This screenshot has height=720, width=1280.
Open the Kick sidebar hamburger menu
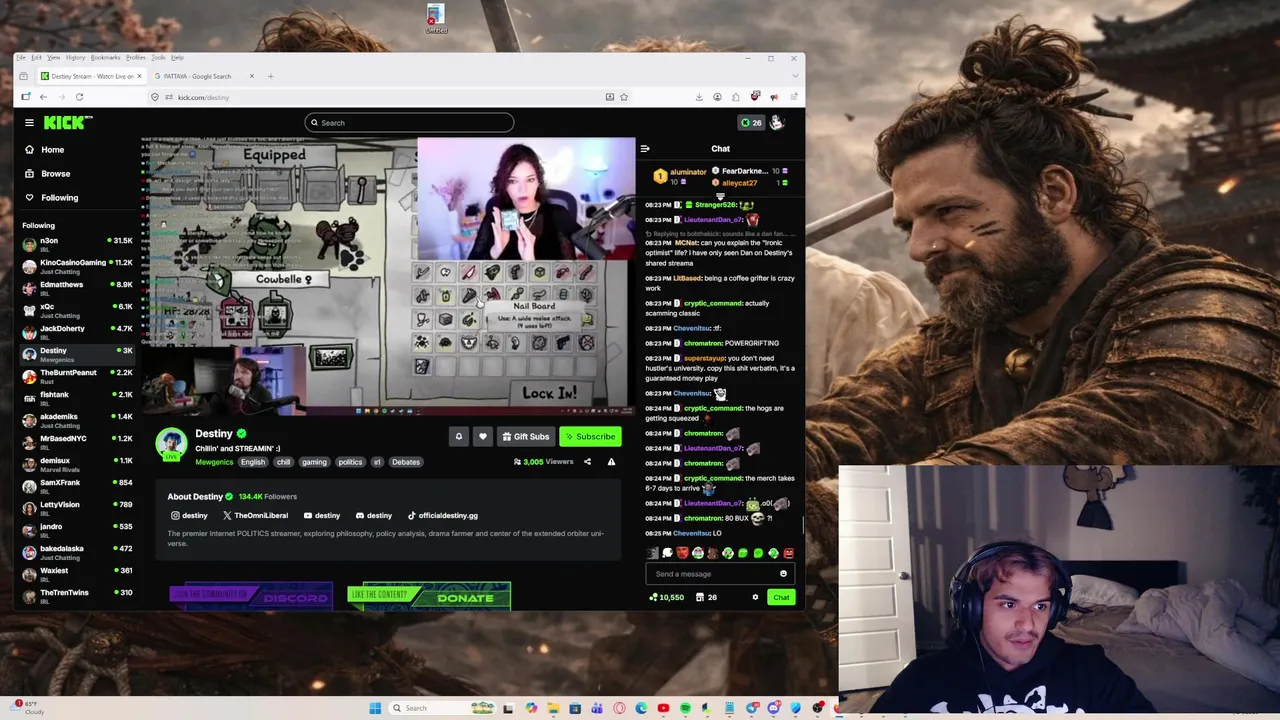pos(29,123)
